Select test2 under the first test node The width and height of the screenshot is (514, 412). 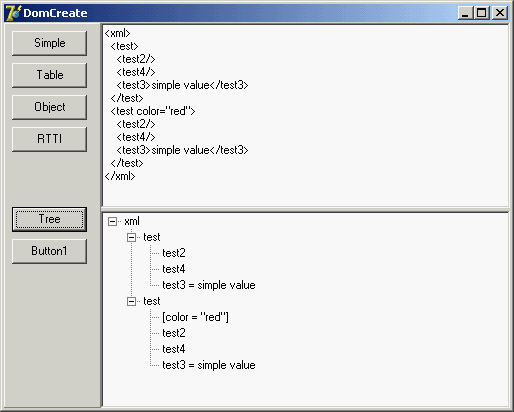click(174, 253)
